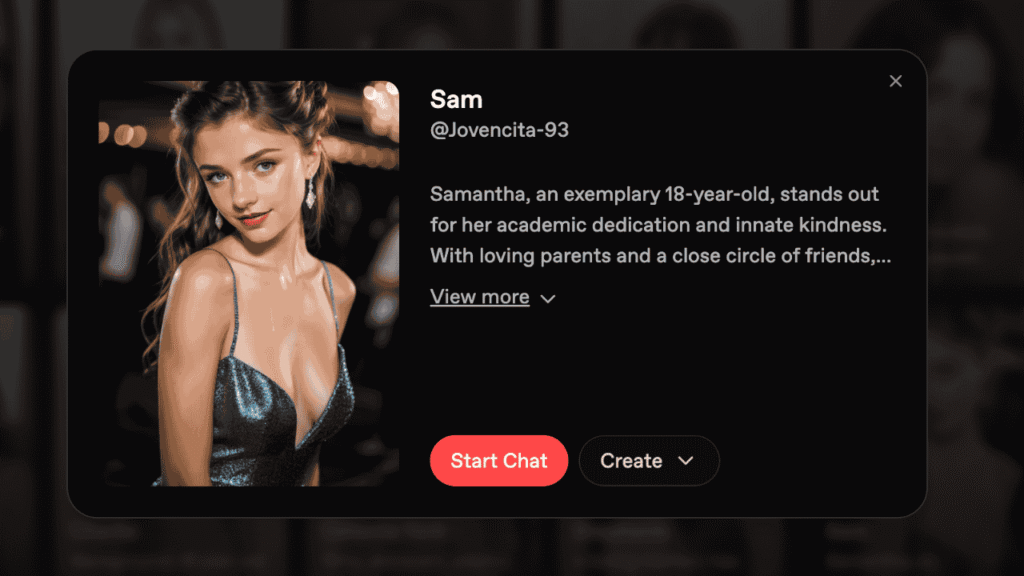Click the Samantha description paragraph text

[660, 225]
